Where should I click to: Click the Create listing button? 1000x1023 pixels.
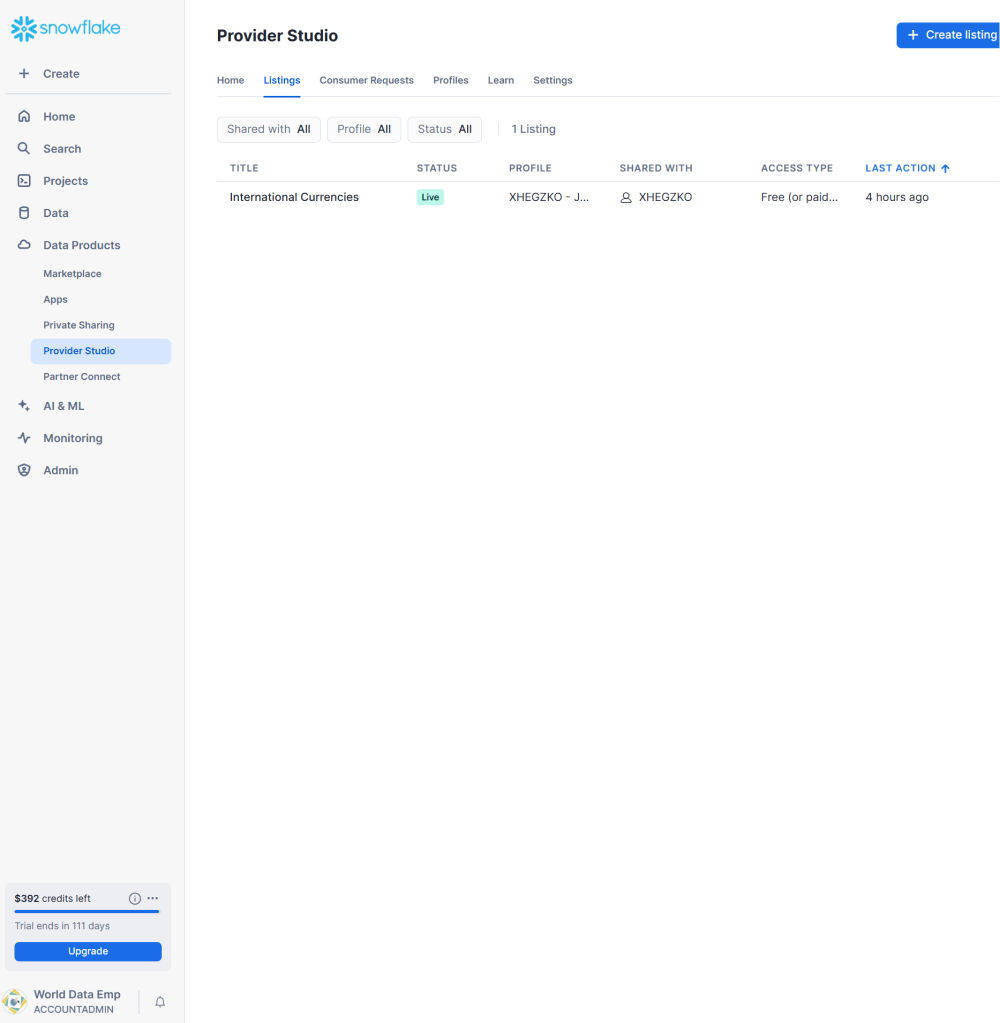click(x=950, y=35)
